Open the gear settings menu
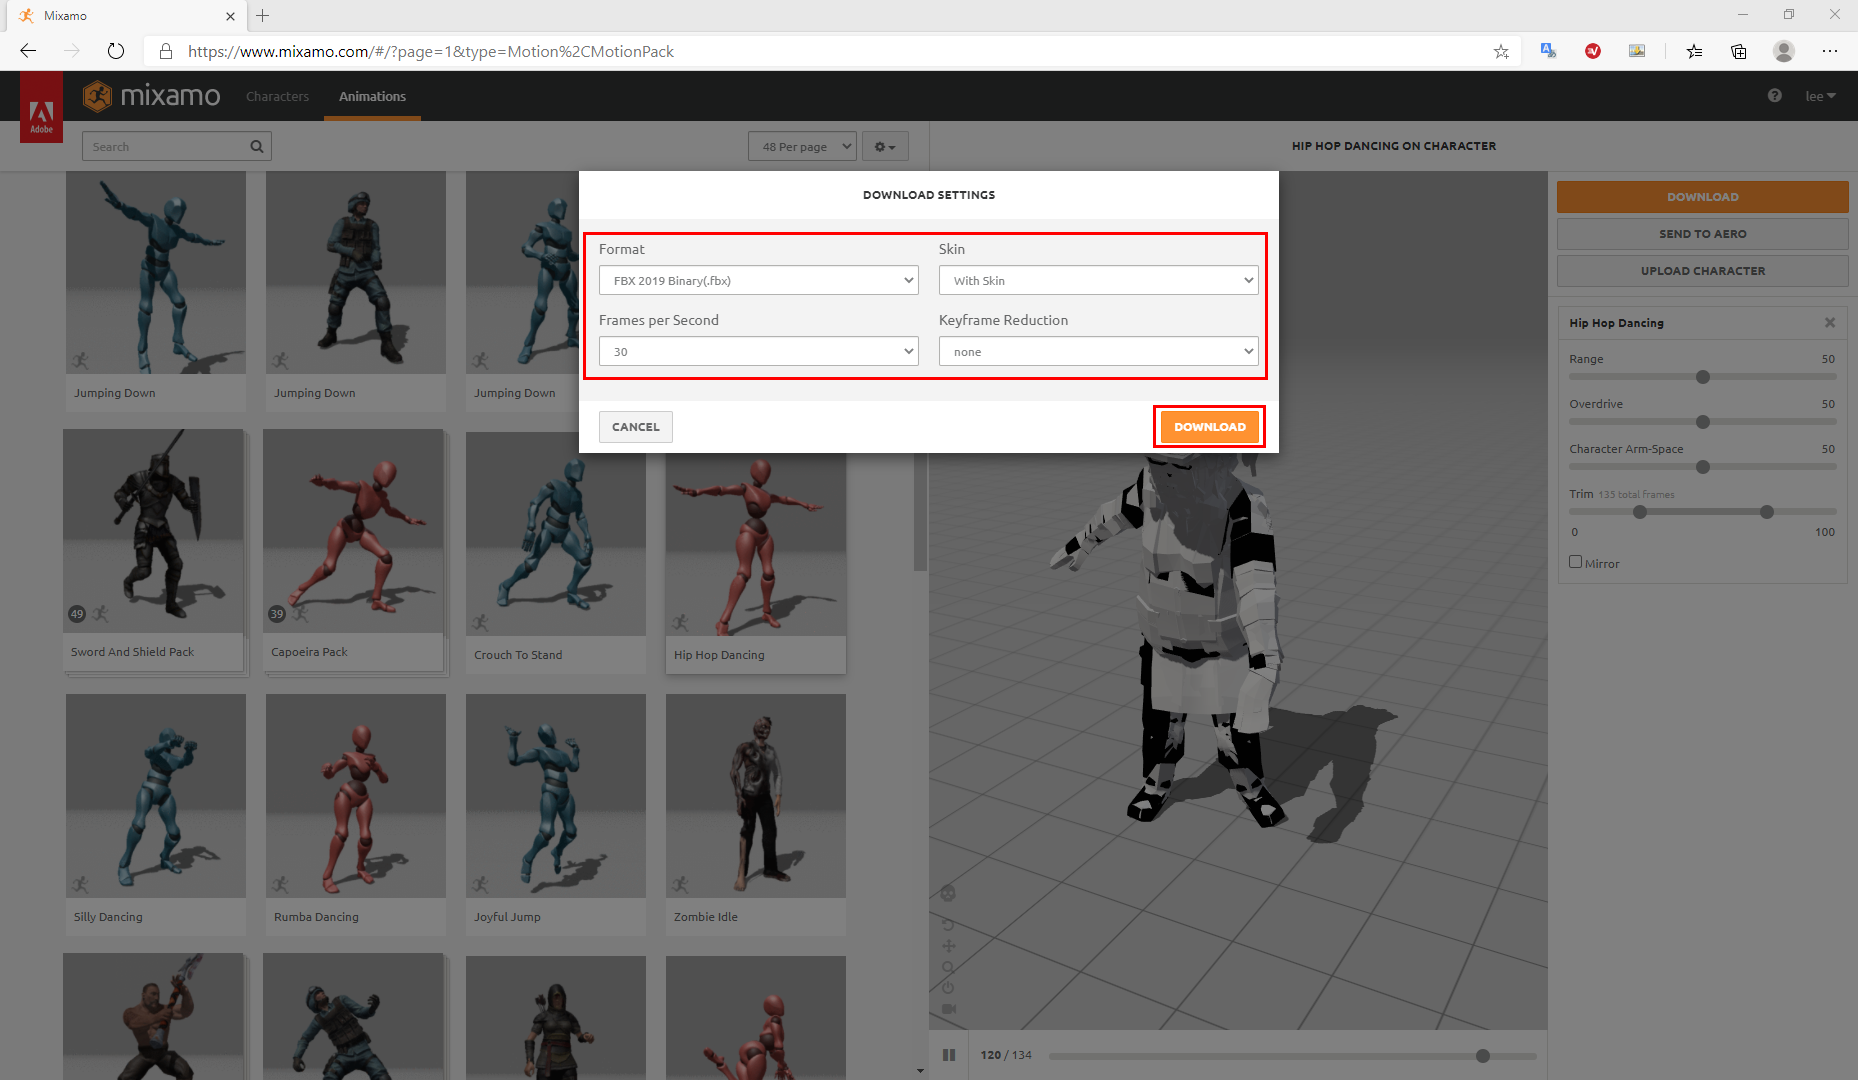Viewport: 1858px width, 1080px height. 885,147
